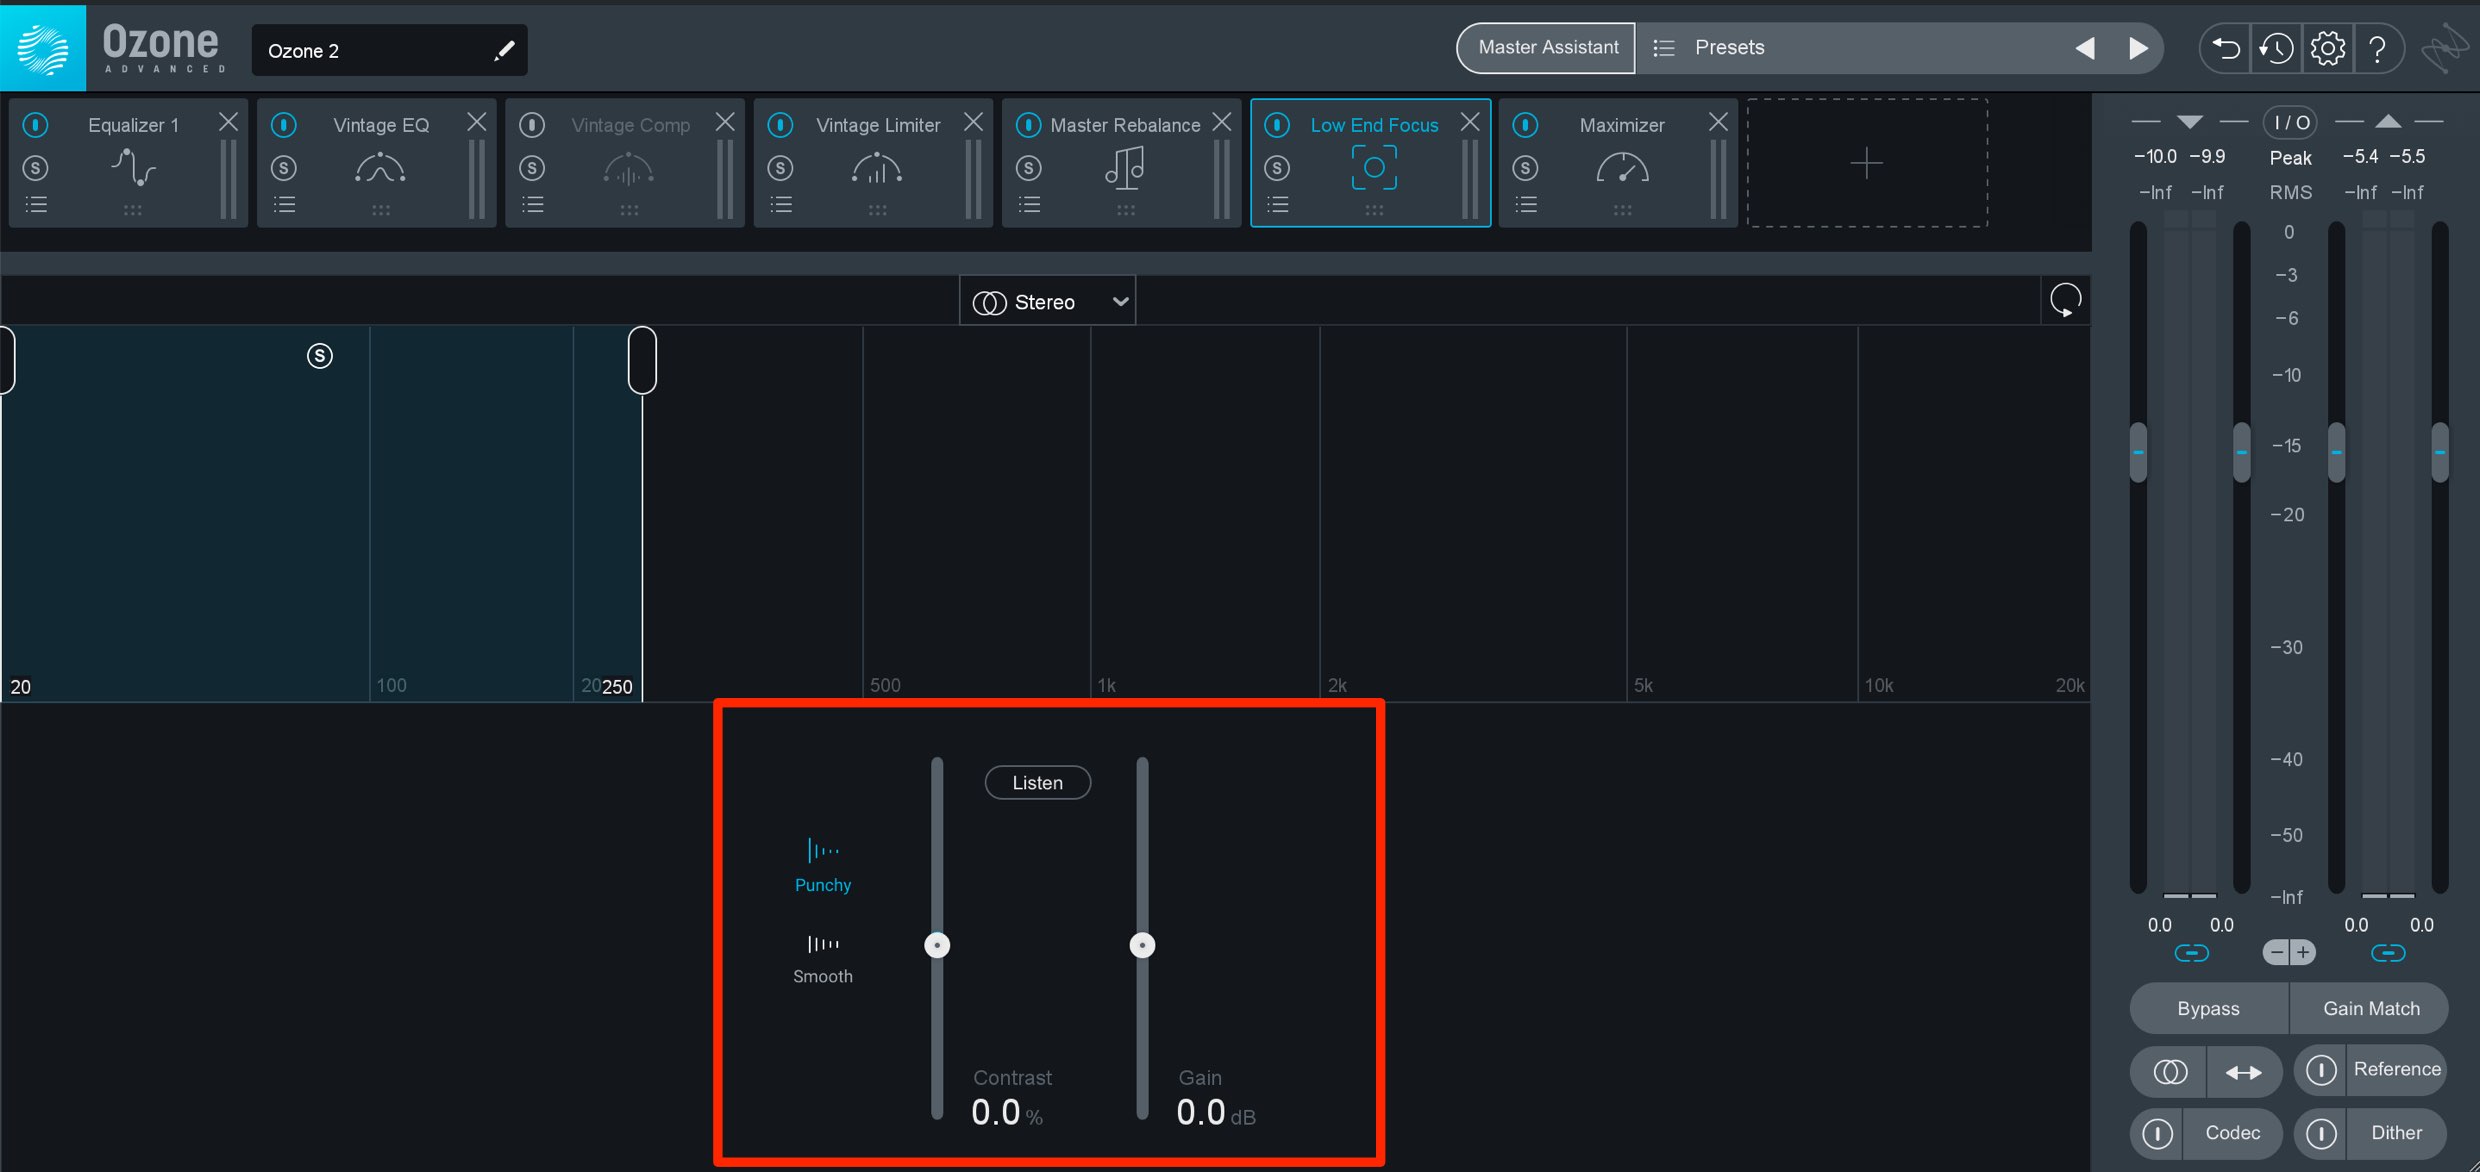Click the 250 Hz band handle
This screenshot has width=2480, height=1172.
click(x=642, y=360)
